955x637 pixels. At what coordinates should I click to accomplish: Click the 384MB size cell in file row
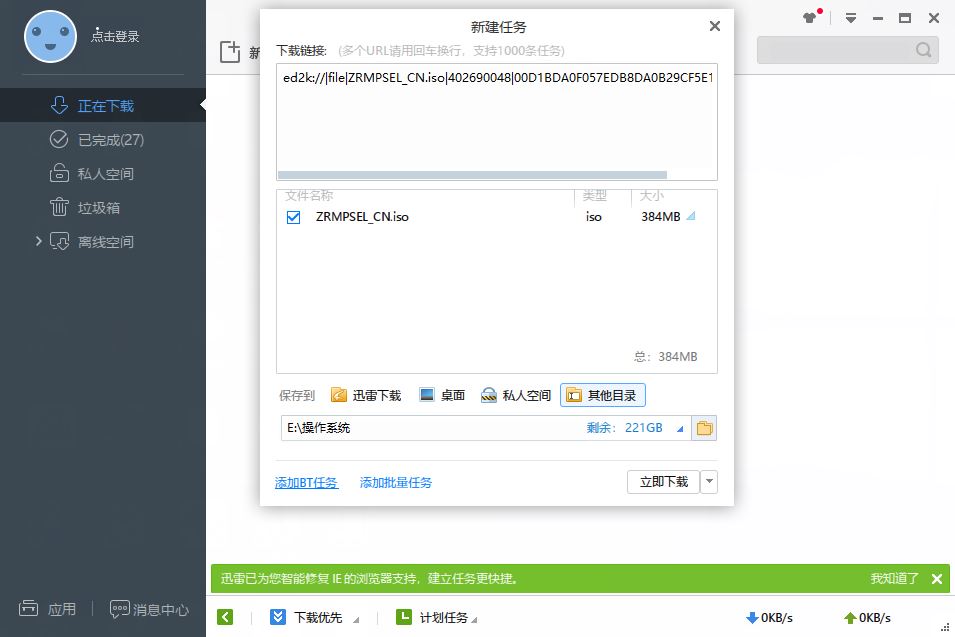(661, 217)
